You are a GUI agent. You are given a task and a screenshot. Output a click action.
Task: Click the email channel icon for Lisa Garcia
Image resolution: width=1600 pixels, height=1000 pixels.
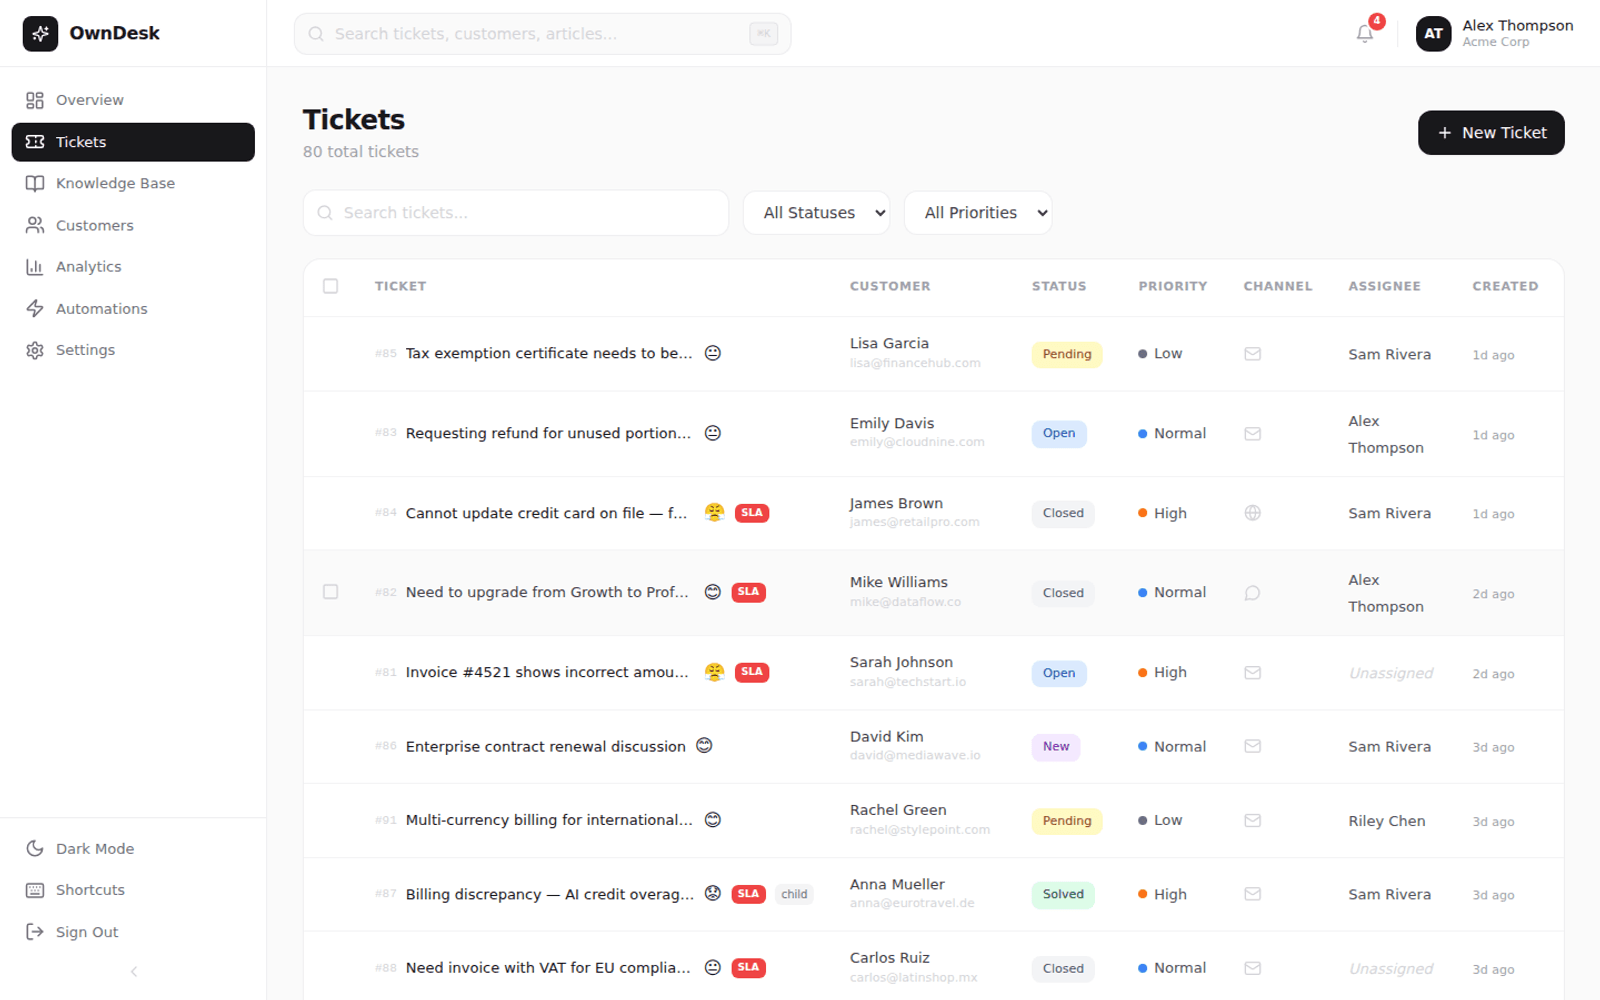(1252, 354)
